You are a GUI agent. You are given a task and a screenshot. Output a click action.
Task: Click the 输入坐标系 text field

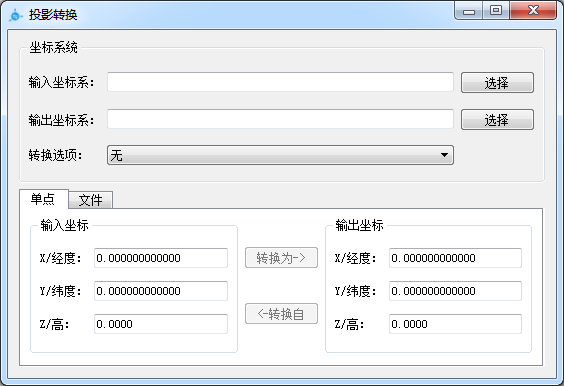[280, 82]
